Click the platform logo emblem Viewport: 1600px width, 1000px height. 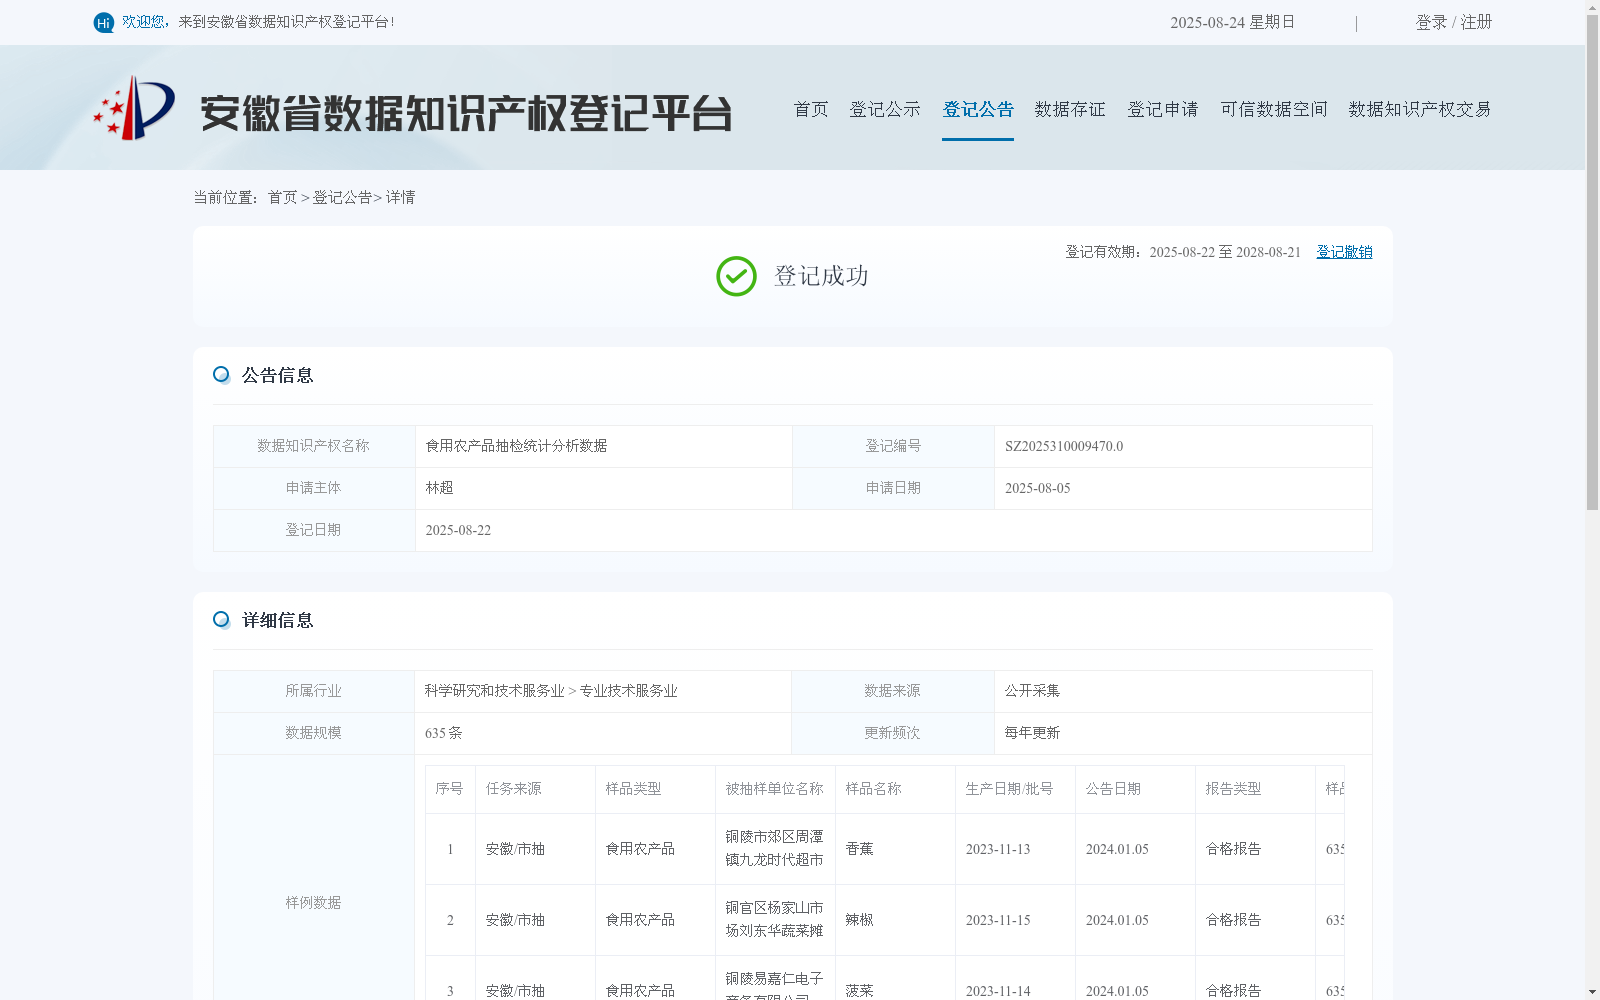pos(134,108)
